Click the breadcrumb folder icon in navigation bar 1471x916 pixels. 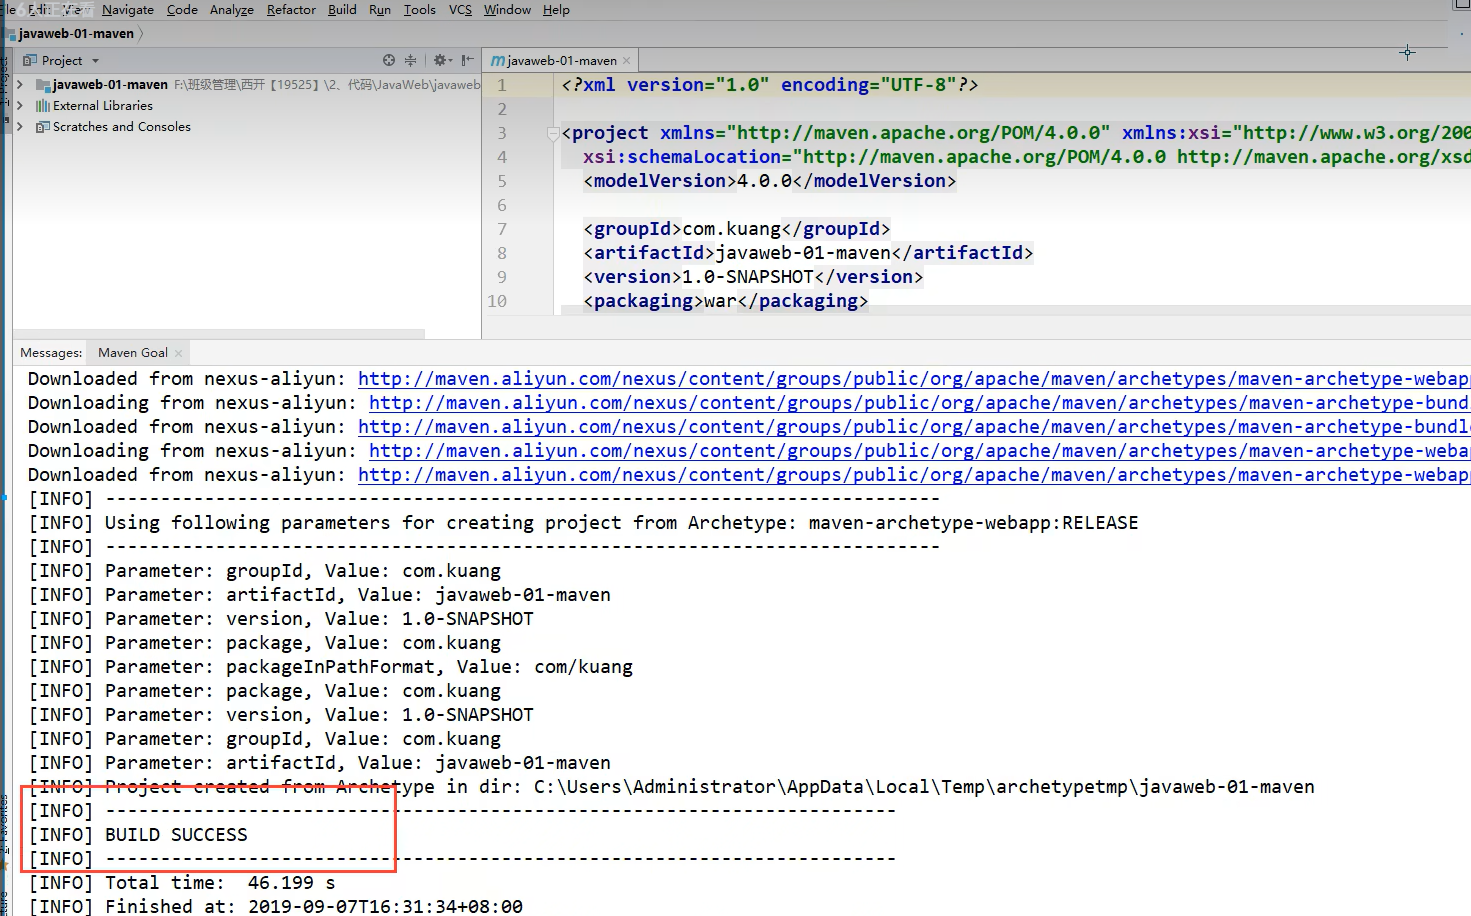tap(11, 34)
